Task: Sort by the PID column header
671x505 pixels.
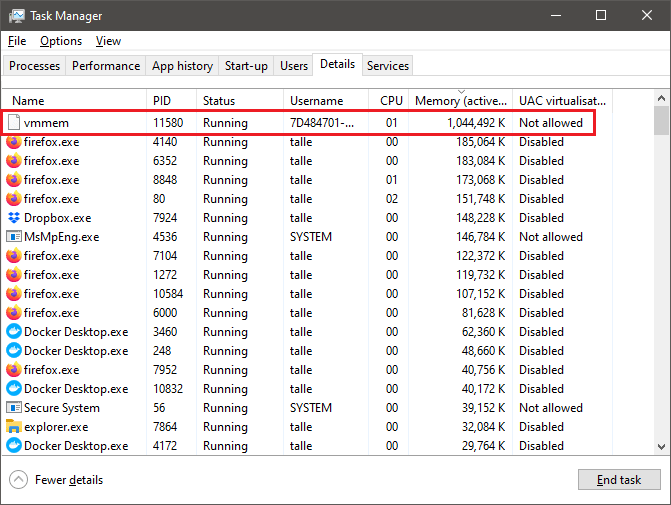Action: (172, 101)
